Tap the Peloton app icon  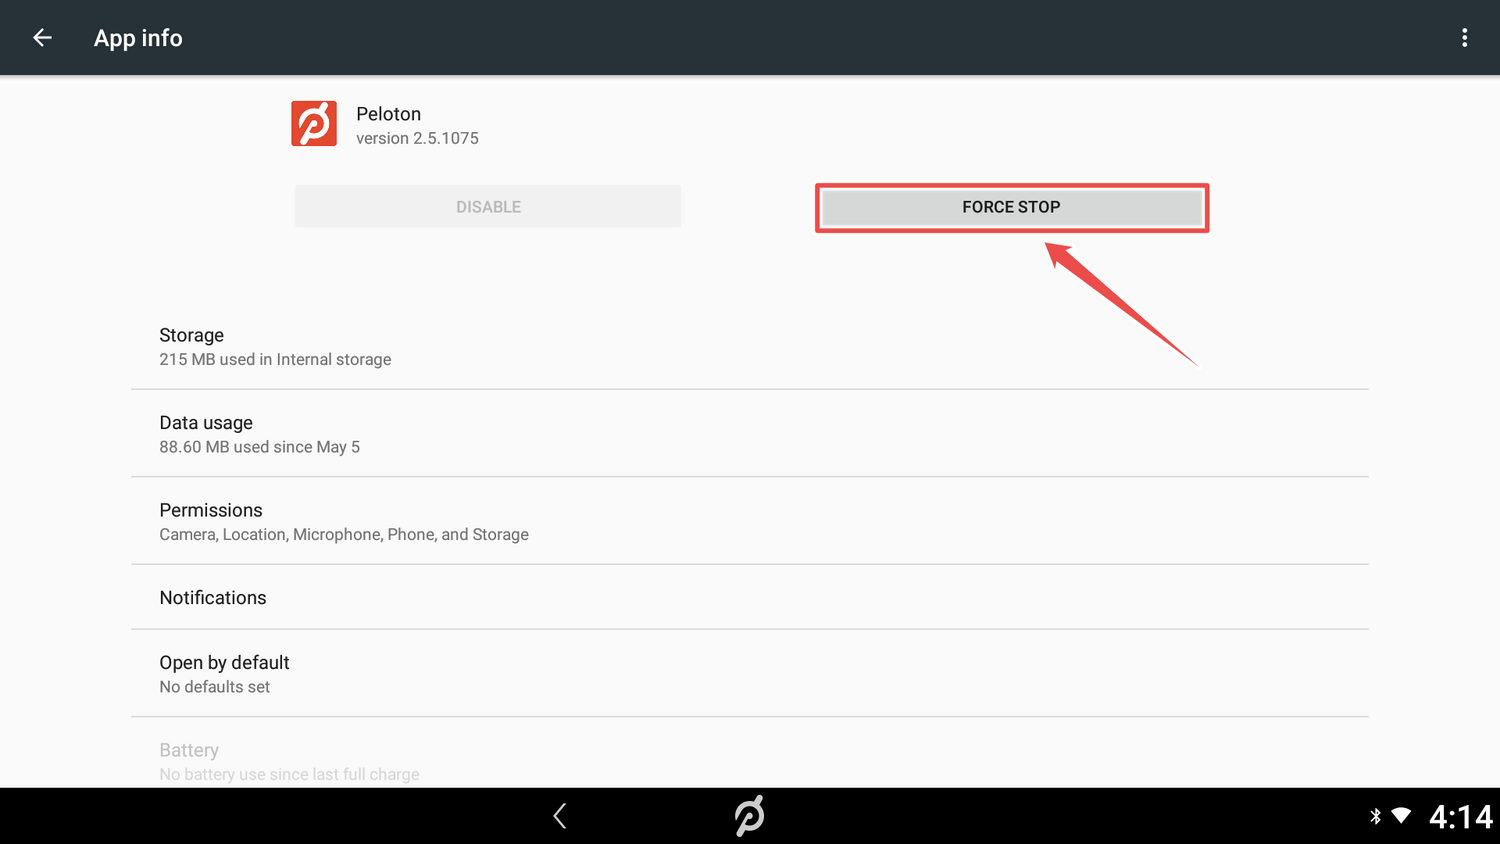(x=314, y=124)
